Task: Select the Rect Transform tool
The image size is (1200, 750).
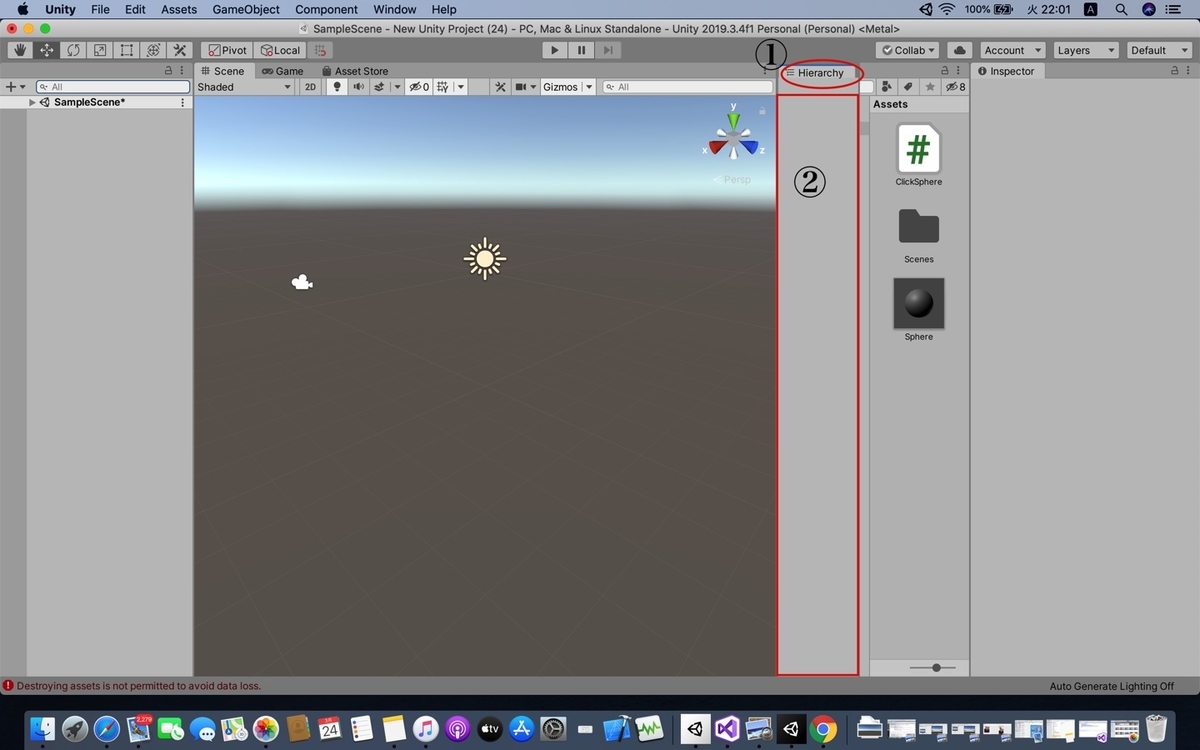Action: click(126, 50)
